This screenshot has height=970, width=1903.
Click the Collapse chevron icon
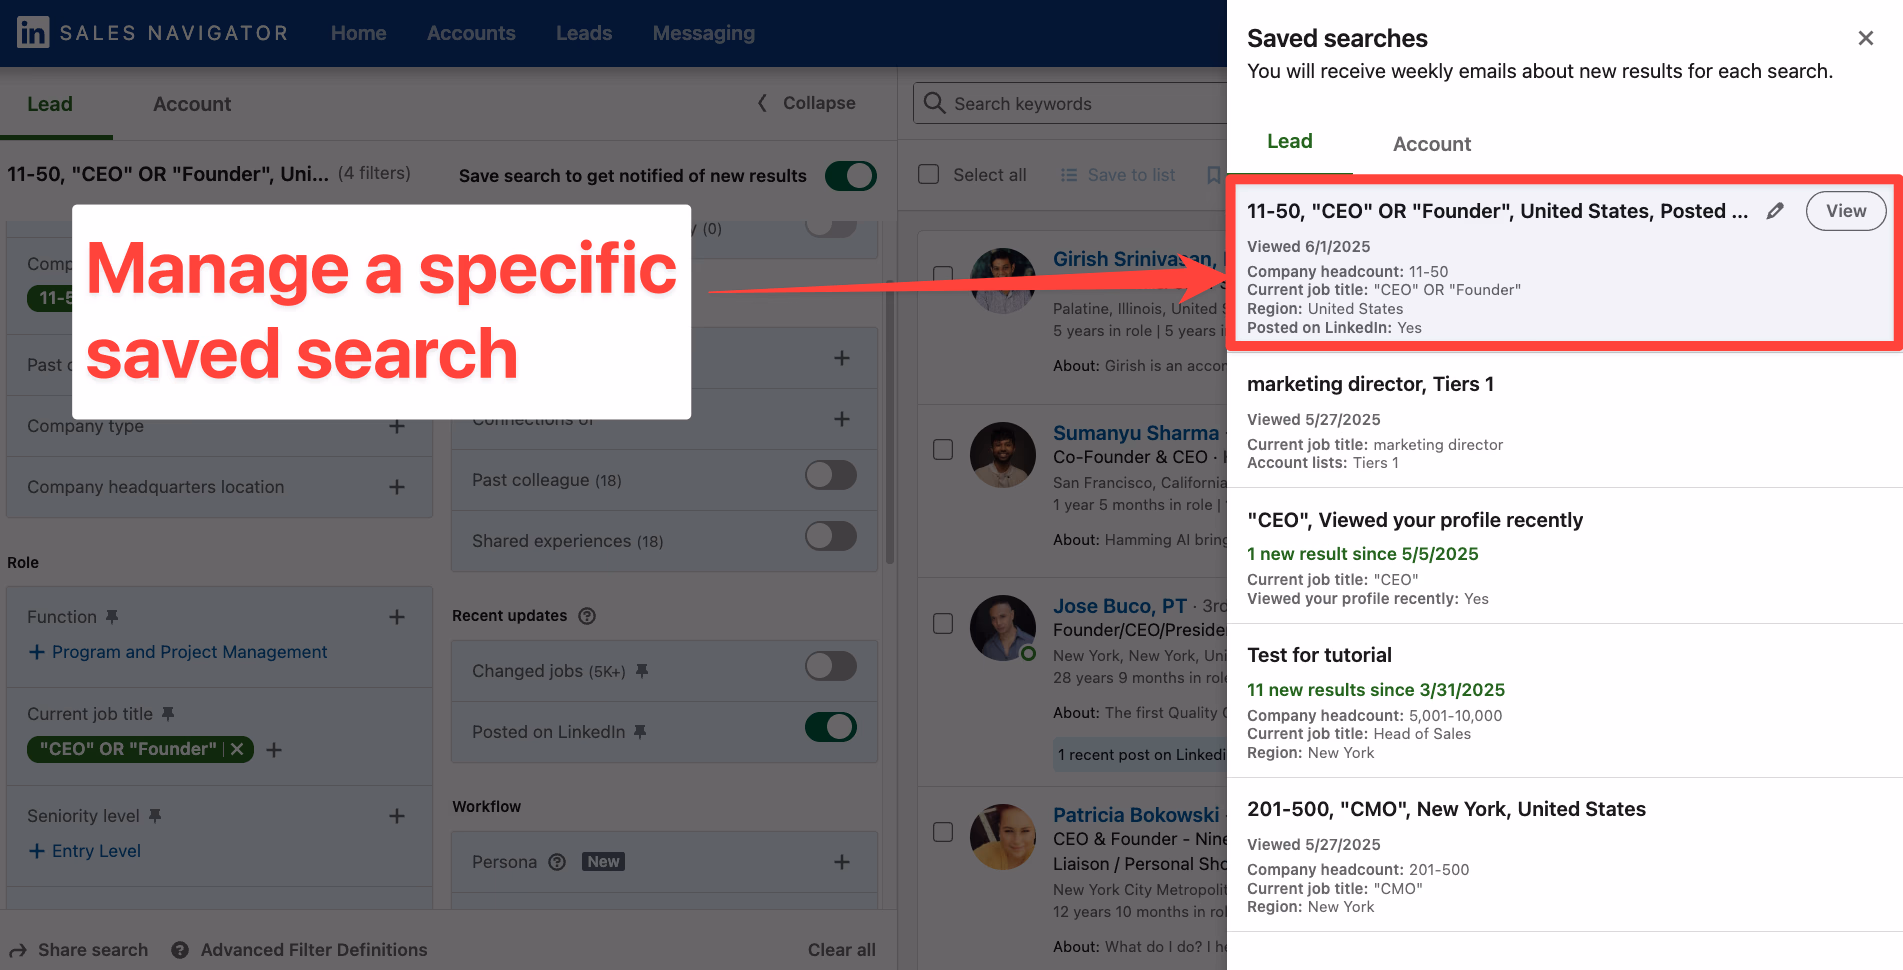762,103
